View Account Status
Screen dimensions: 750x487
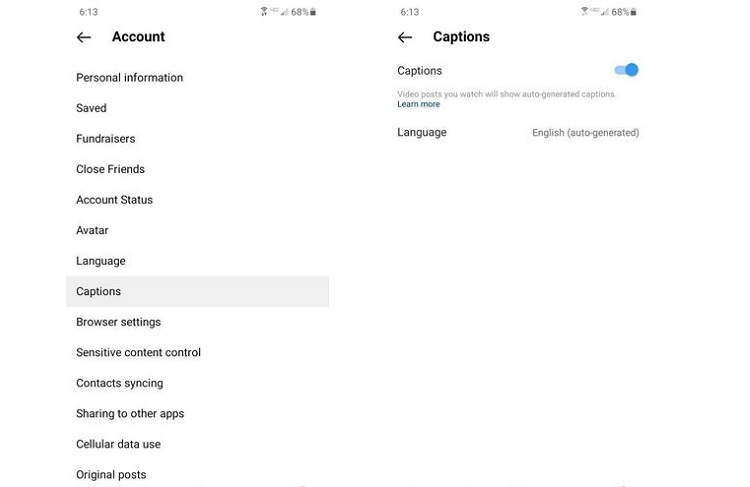[x=114, y=200]
